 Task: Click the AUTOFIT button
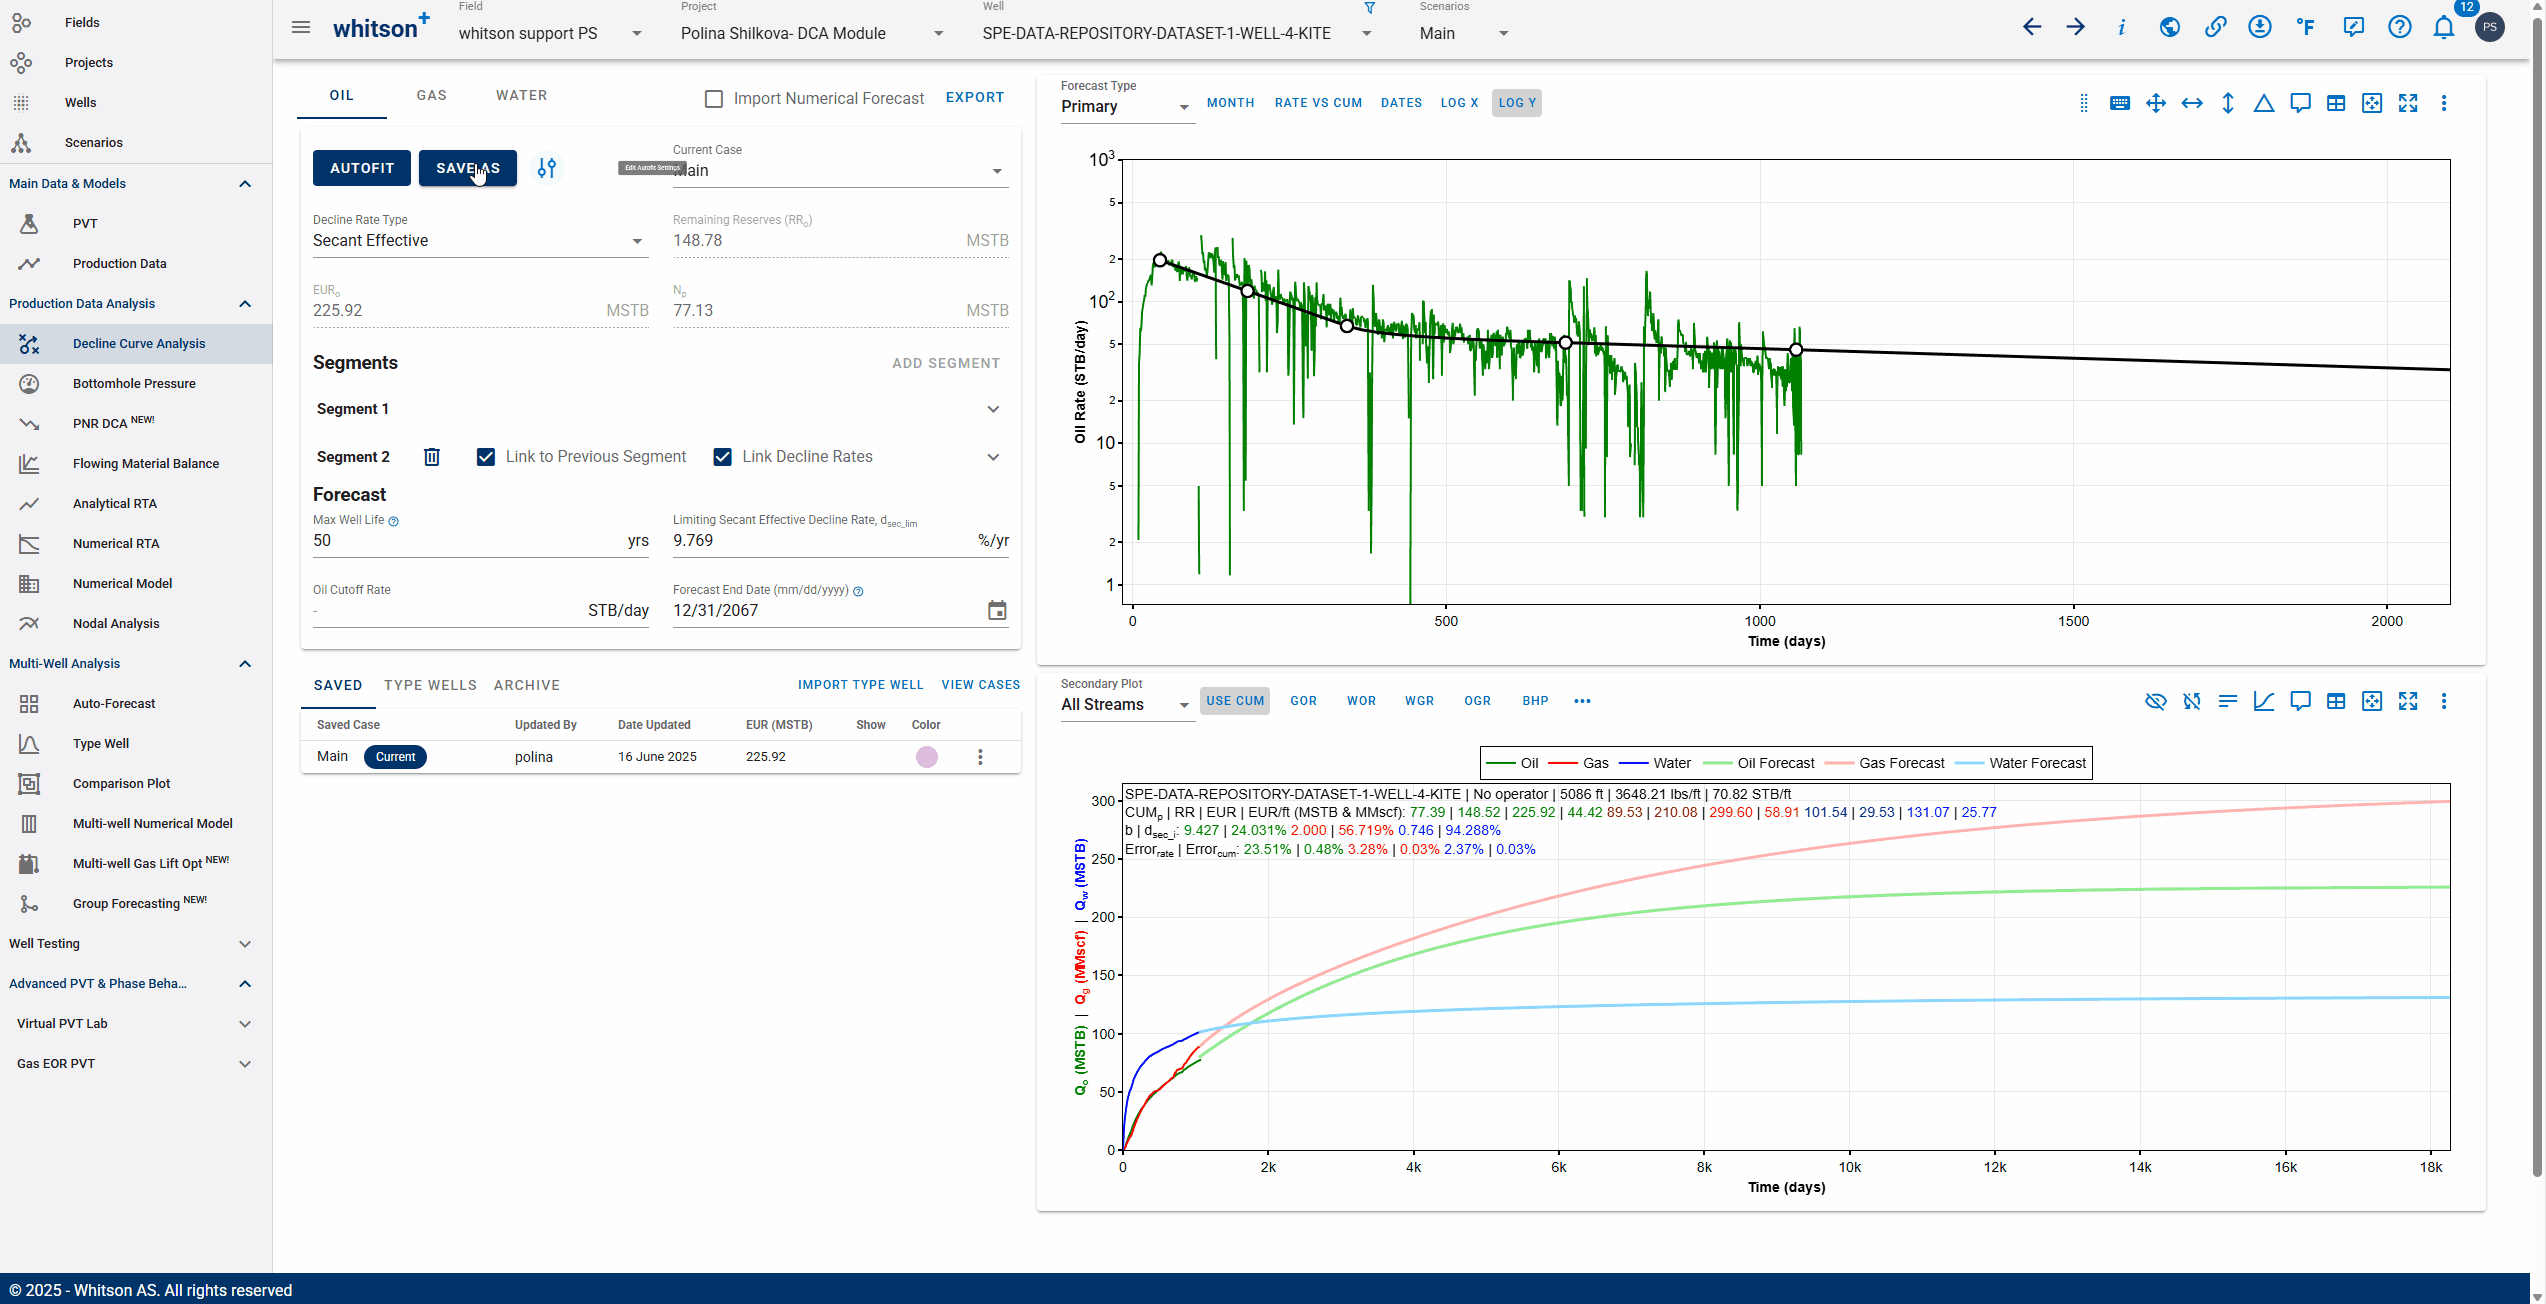362,168
